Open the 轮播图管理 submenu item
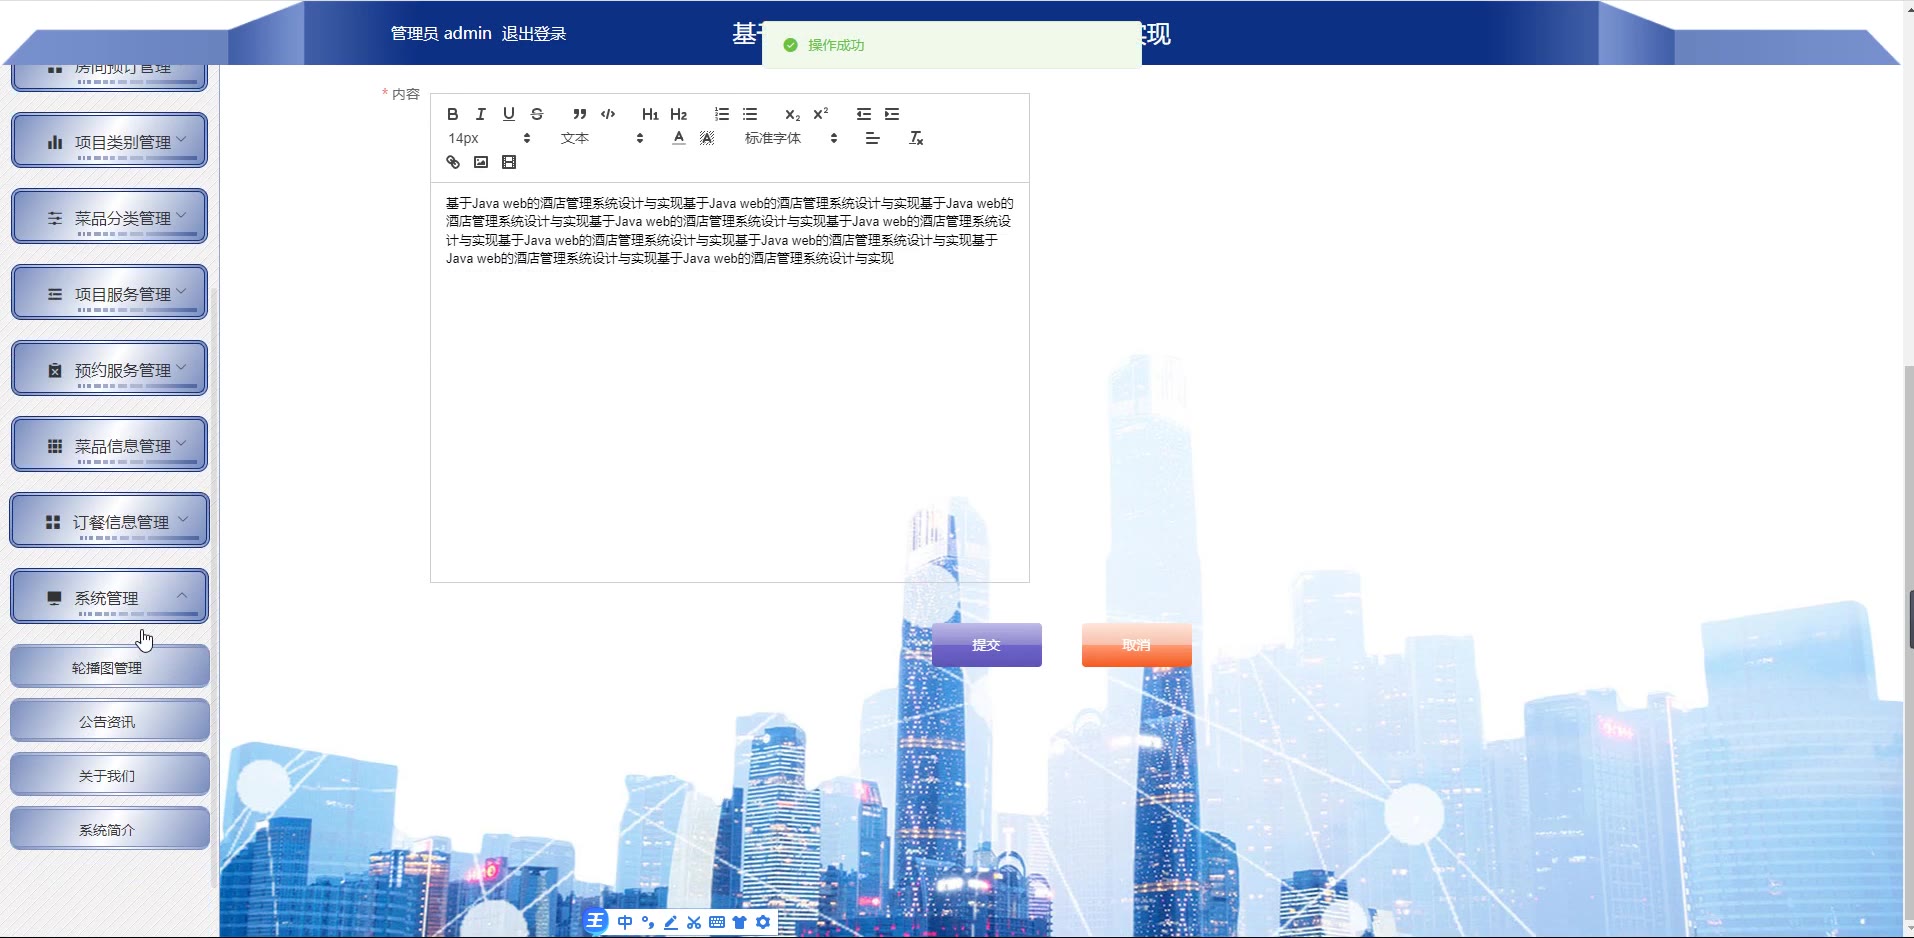This screenshot has width=1914, height=938. pyautogui.click(x=110, y=667)
